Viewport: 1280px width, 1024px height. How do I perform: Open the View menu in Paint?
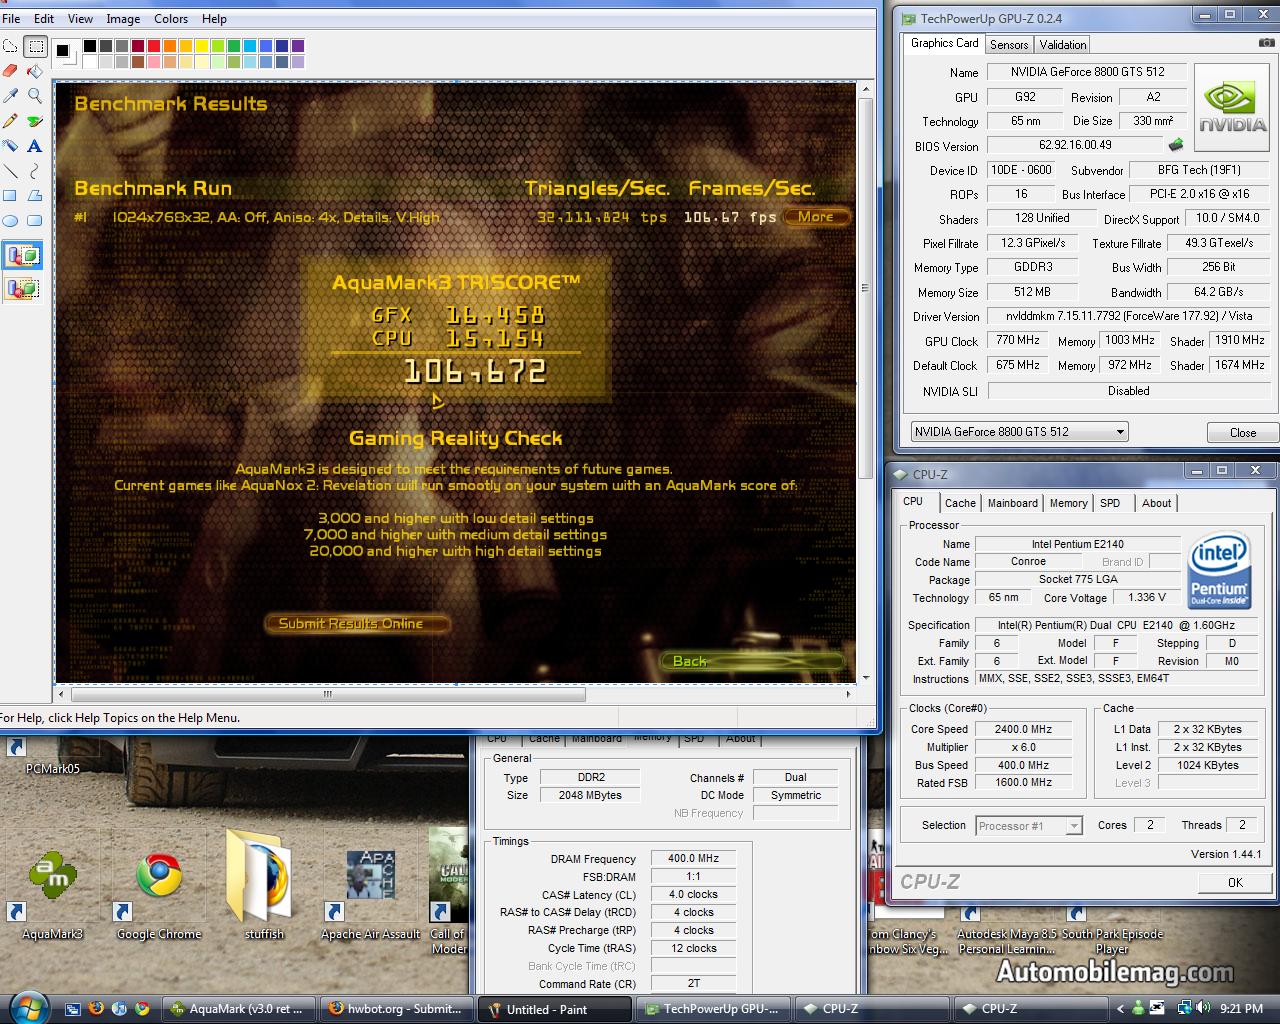click(x=80, y=19)
